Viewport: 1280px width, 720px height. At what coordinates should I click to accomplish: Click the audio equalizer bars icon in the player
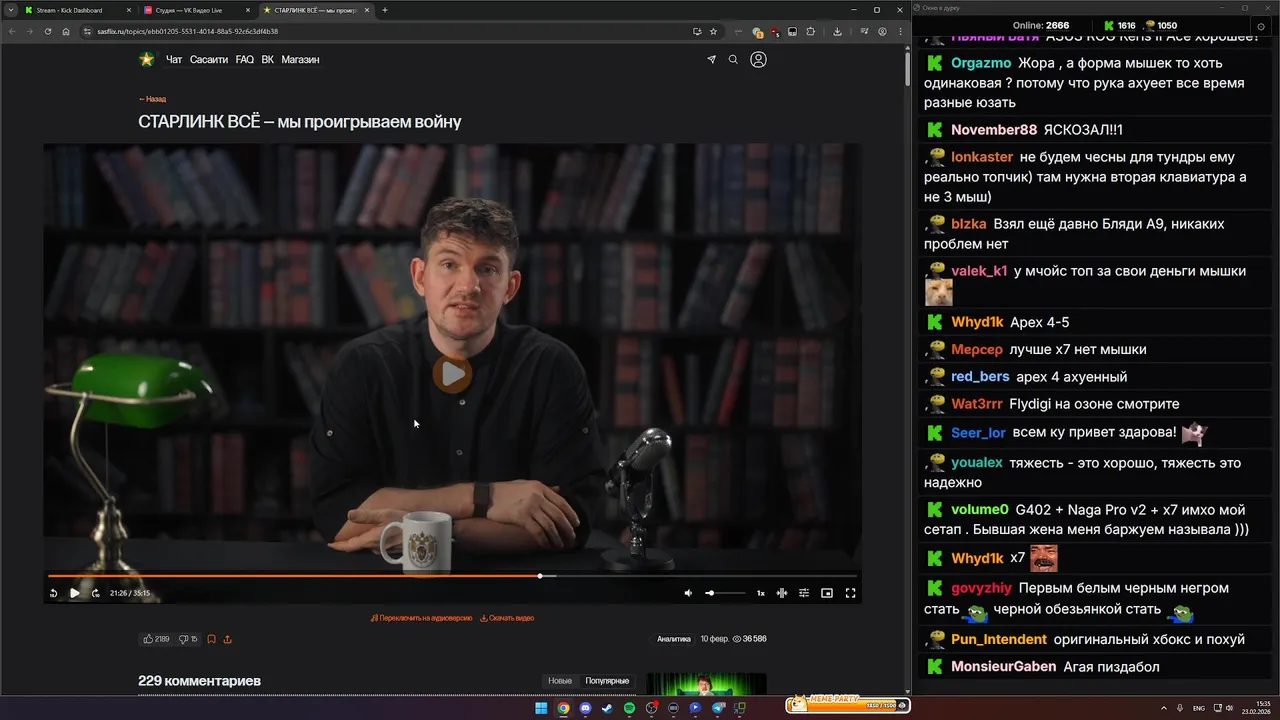(782, 593)
